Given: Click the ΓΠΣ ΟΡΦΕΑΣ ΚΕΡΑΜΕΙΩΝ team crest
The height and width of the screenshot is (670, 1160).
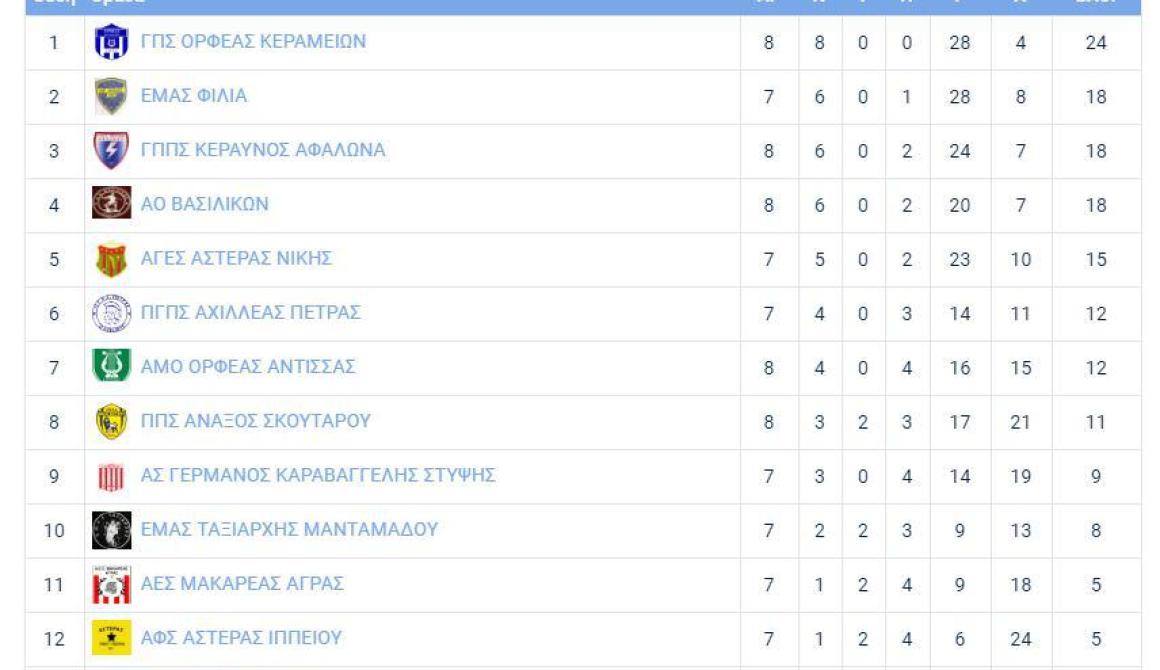Looking at the screenshot, I should pos(112,42).
